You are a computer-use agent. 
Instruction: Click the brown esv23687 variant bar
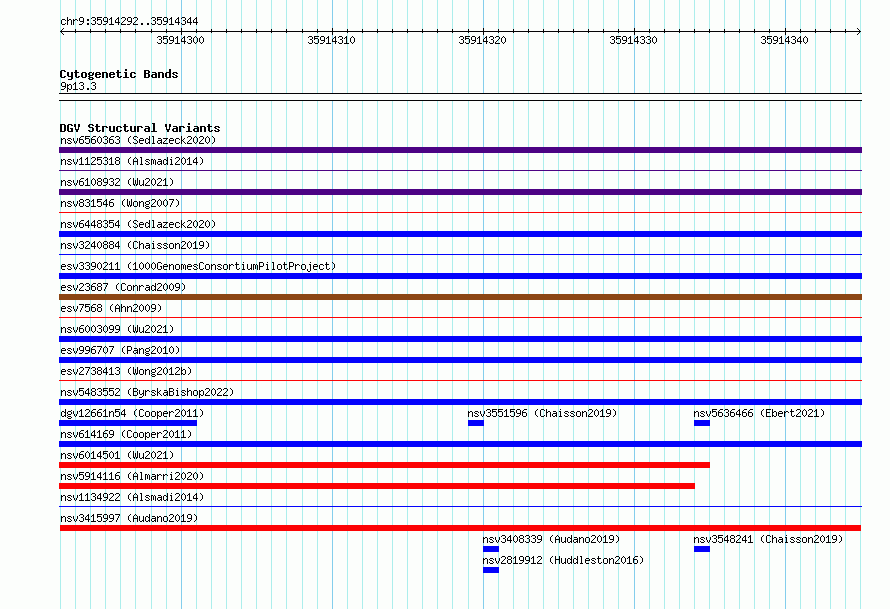pos(460,297)
